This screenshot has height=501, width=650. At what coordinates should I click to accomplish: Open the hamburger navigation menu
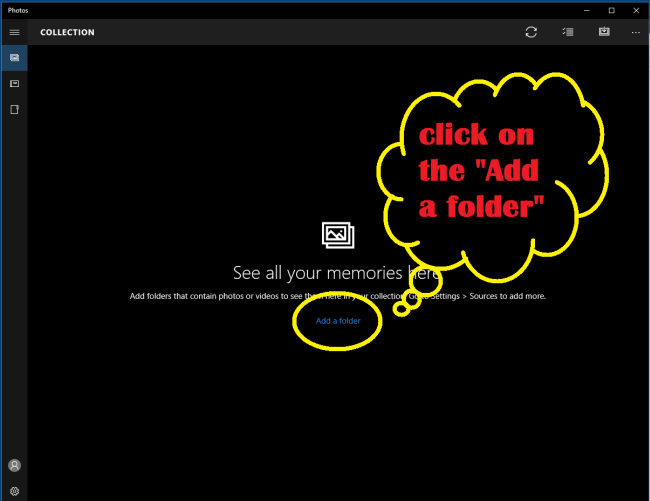click(x=15, y=32)
